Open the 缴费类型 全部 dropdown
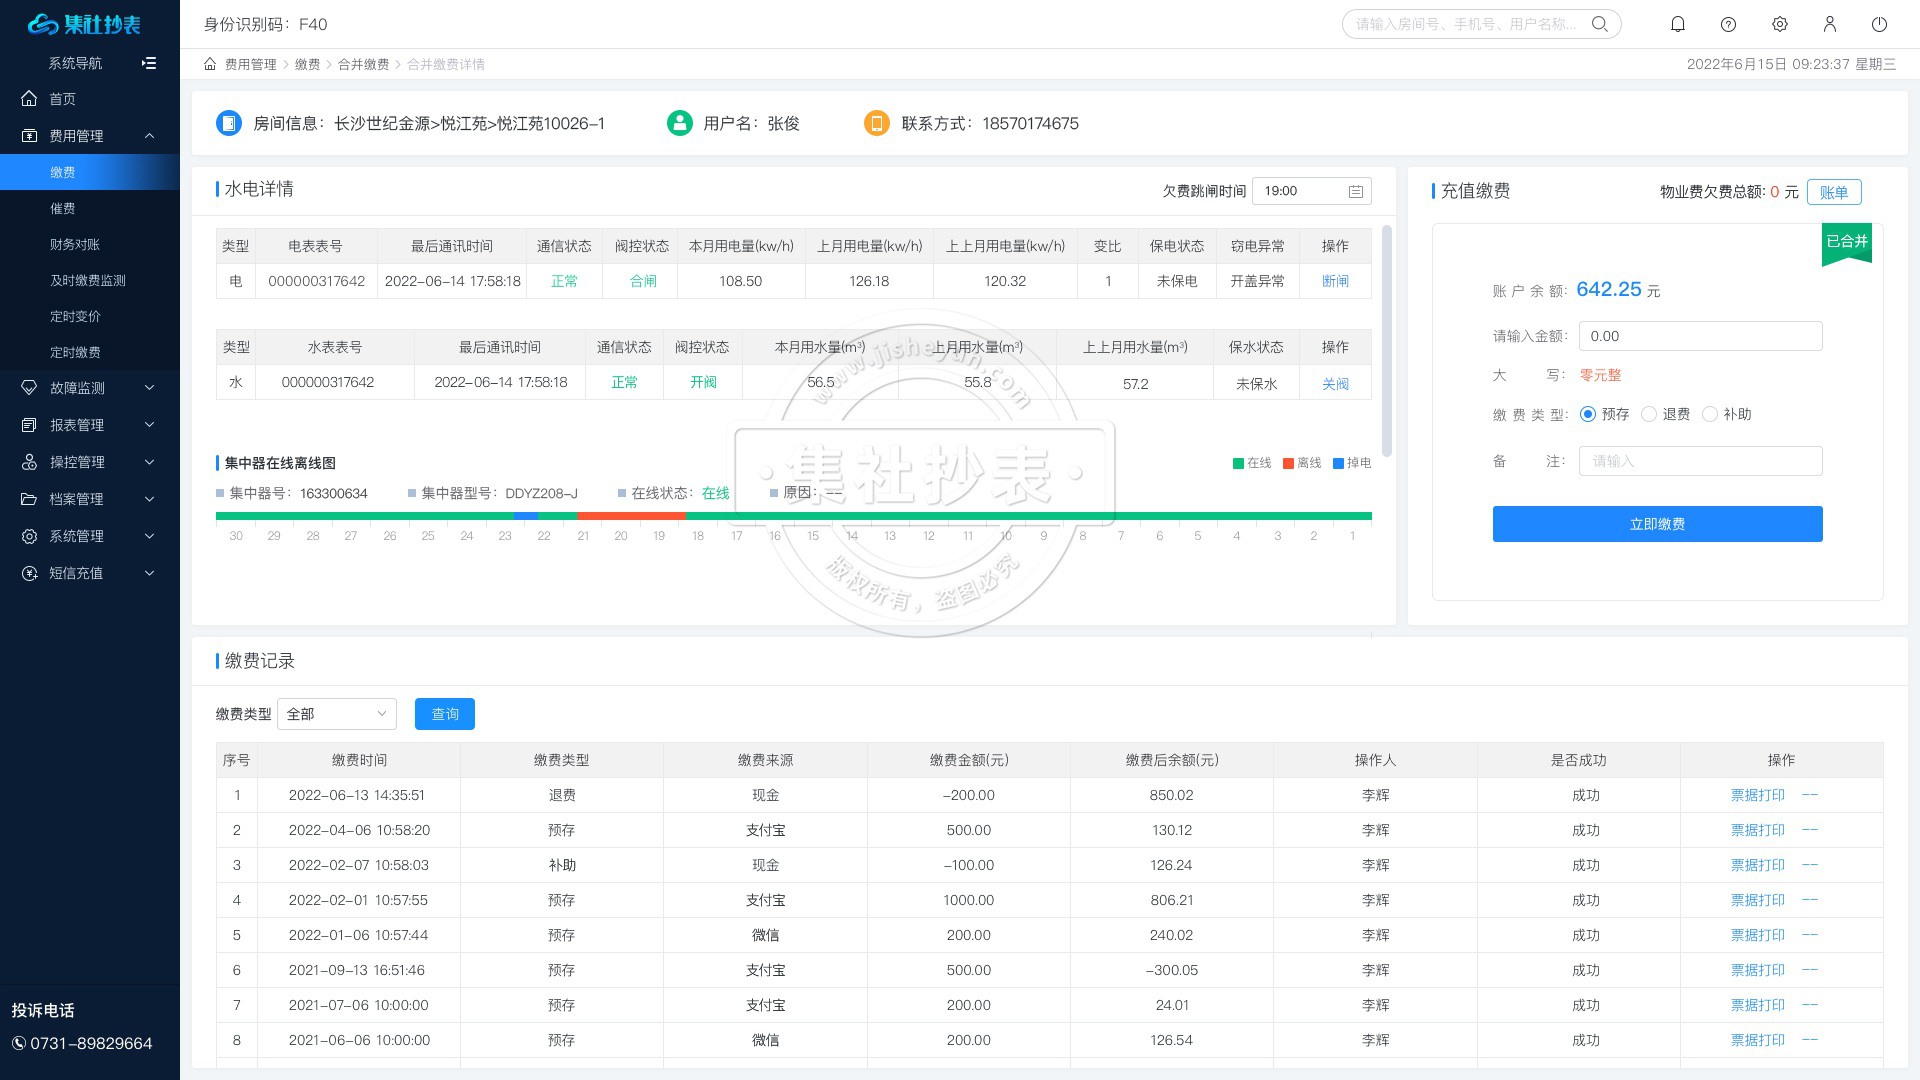The width and height of the screenshot is (1920, 1080). click(337, 714)
